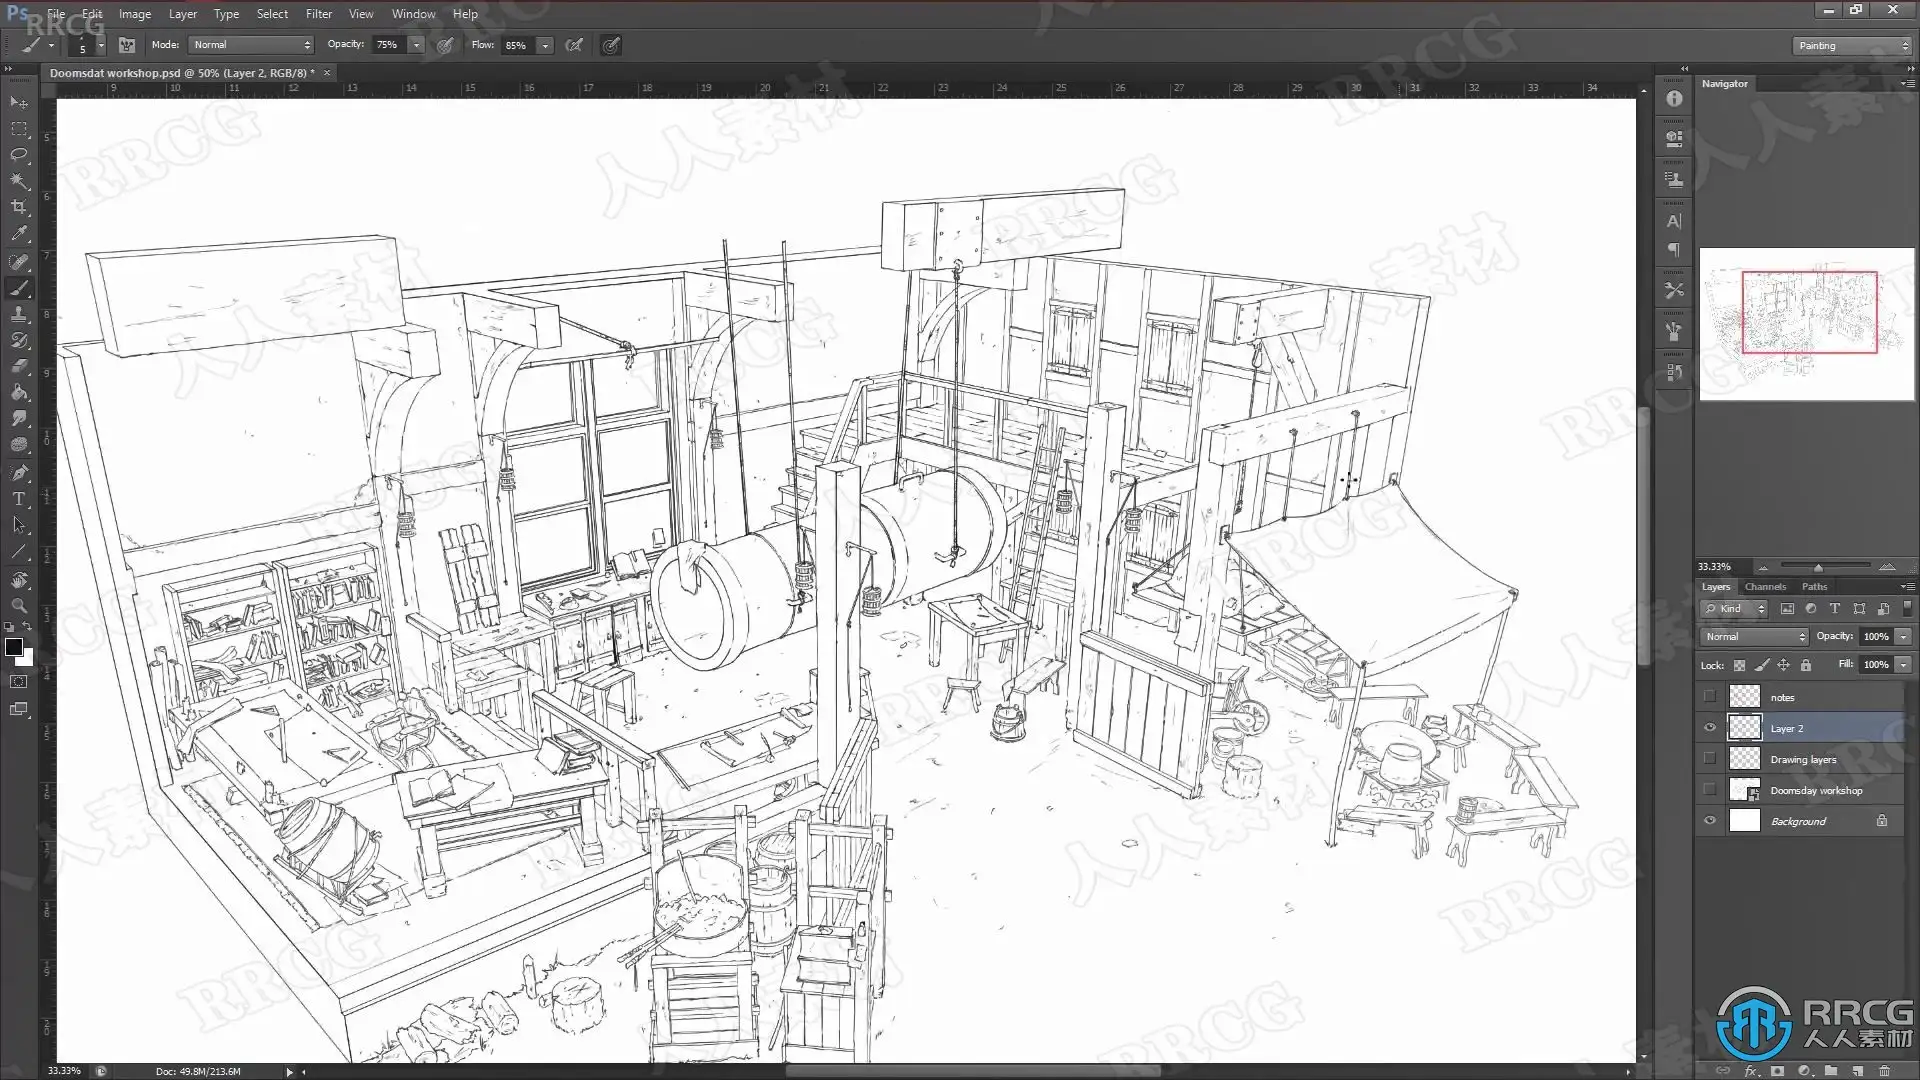Screen dimensions: 1920x1080
Task: Select the Crop tool
Action: pyautogui.click(x=19, y=207)
